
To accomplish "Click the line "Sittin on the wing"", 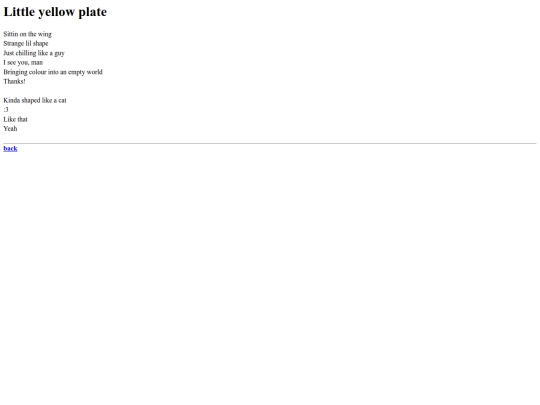I will point(28,34).
